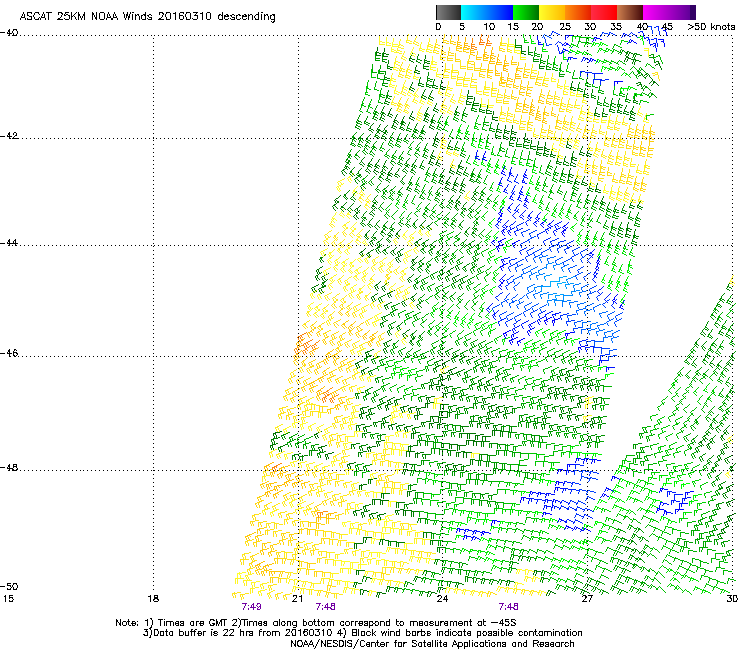Click the magenta 40-45 knots legend segment

(x=656, y=12)
